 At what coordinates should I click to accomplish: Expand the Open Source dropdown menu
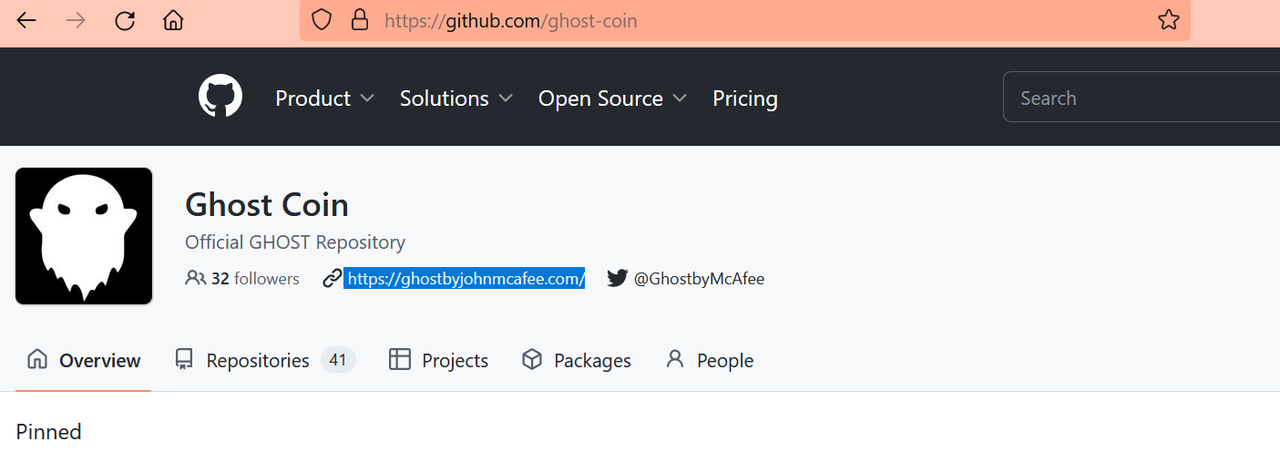pos(612,98)
